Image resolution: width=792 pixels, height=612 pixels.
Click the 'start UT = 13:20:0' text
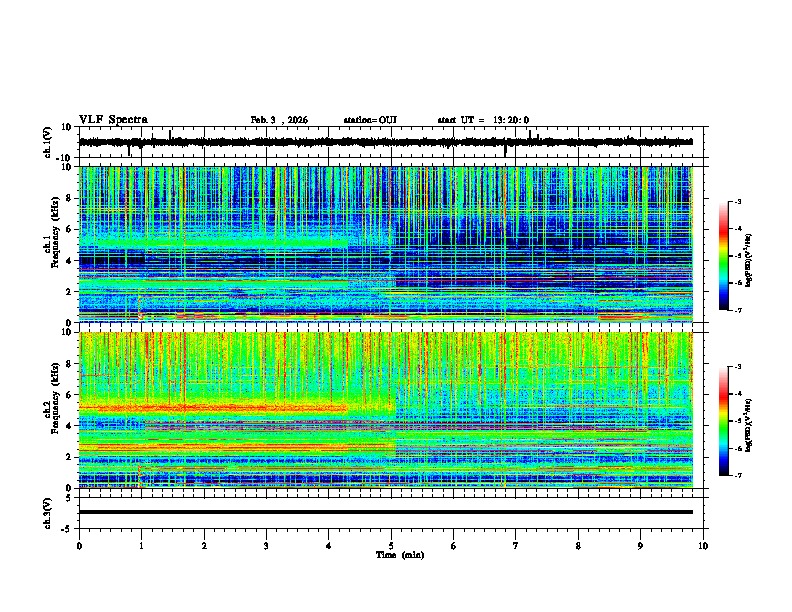click(x=483, y=120)
